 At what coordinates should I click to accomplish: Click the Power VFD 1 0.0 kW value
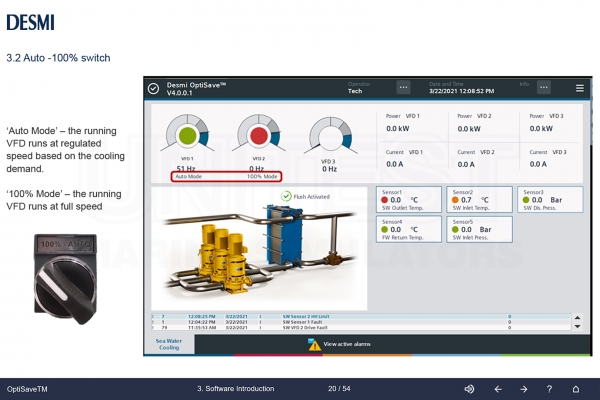tap(398, 129)
